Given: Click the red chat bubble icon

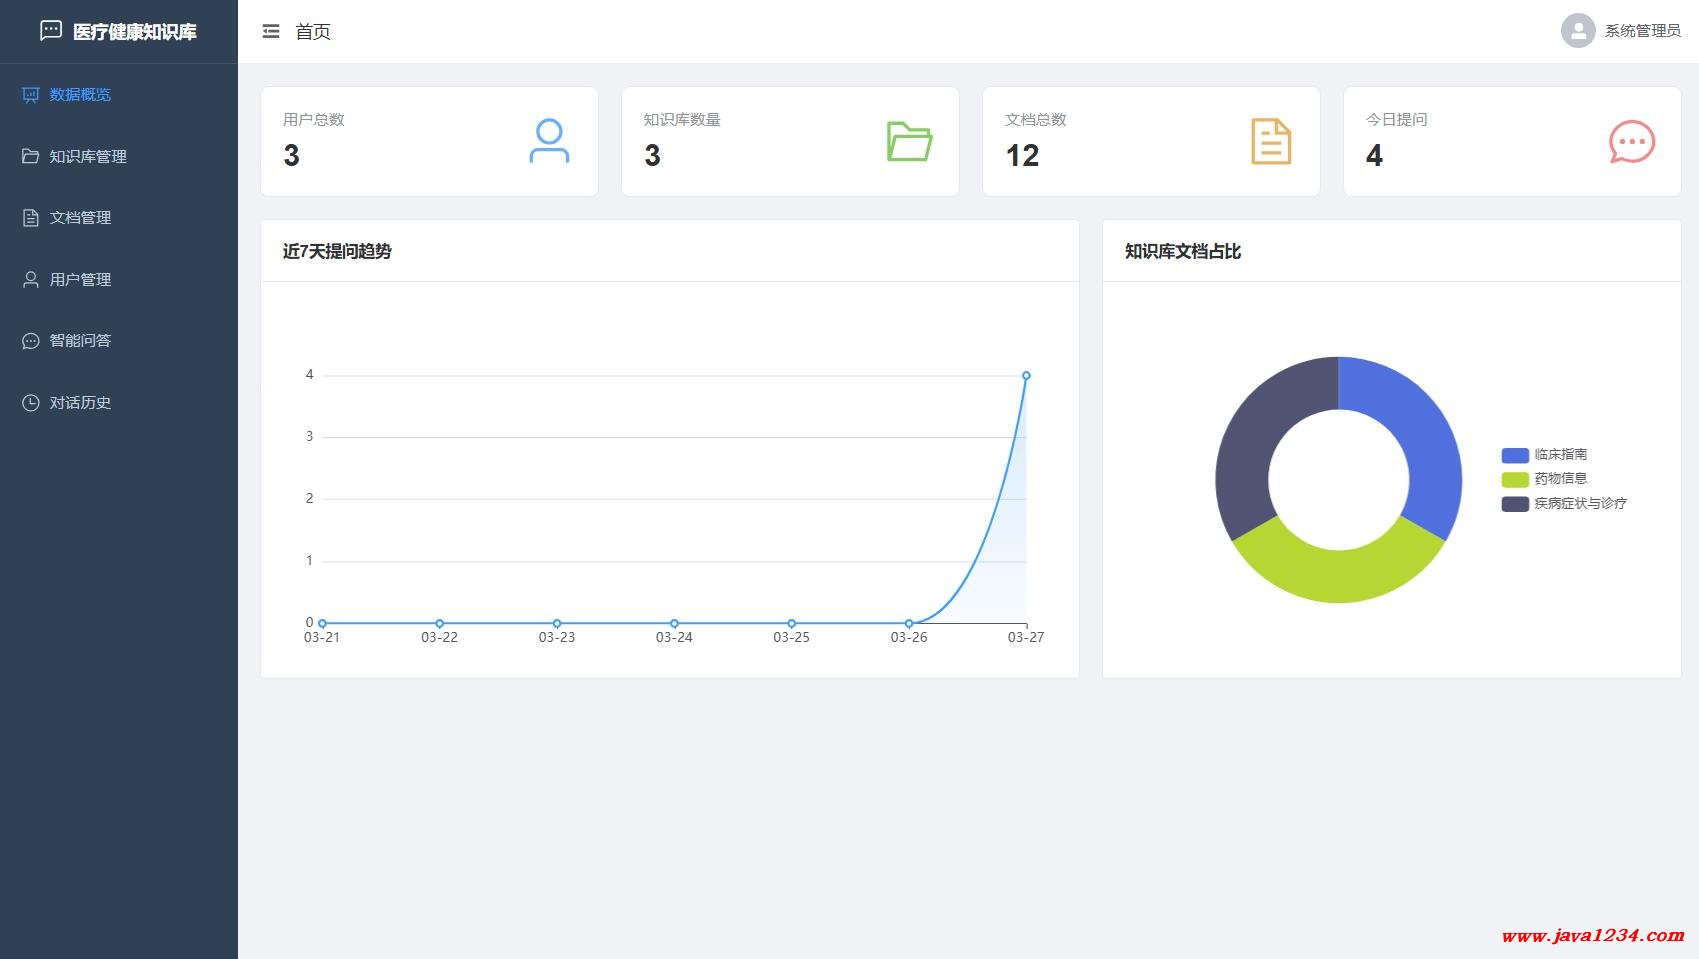Looking at the screenshot, I should [1631, 142].
